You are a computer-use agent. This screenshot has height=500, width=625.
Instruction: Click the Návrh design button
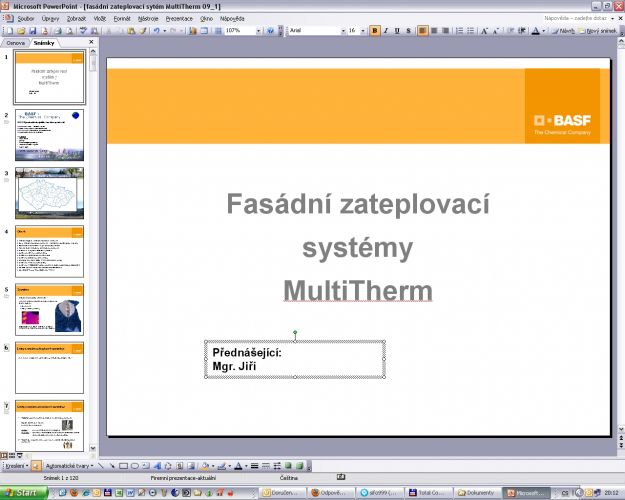pyautogui.click(x=564, y=31)
